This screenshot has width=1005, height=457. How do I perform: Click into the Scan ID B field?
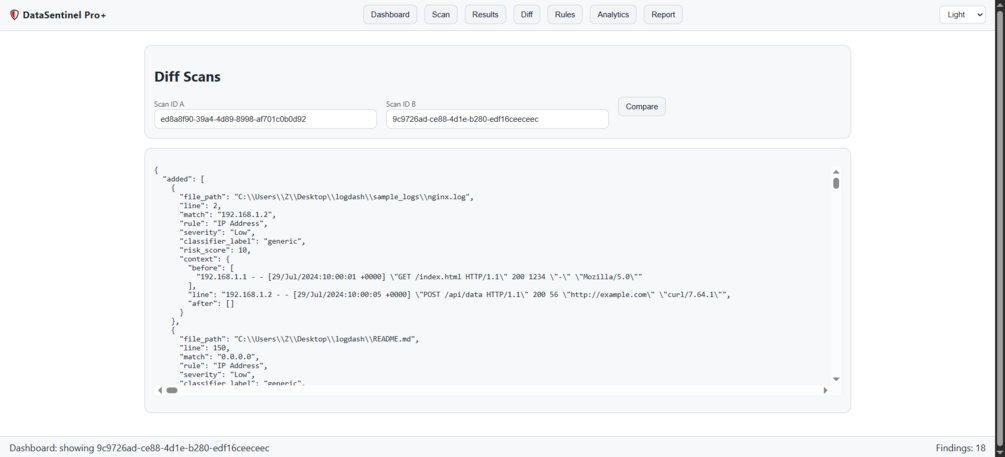pos(497,119)
